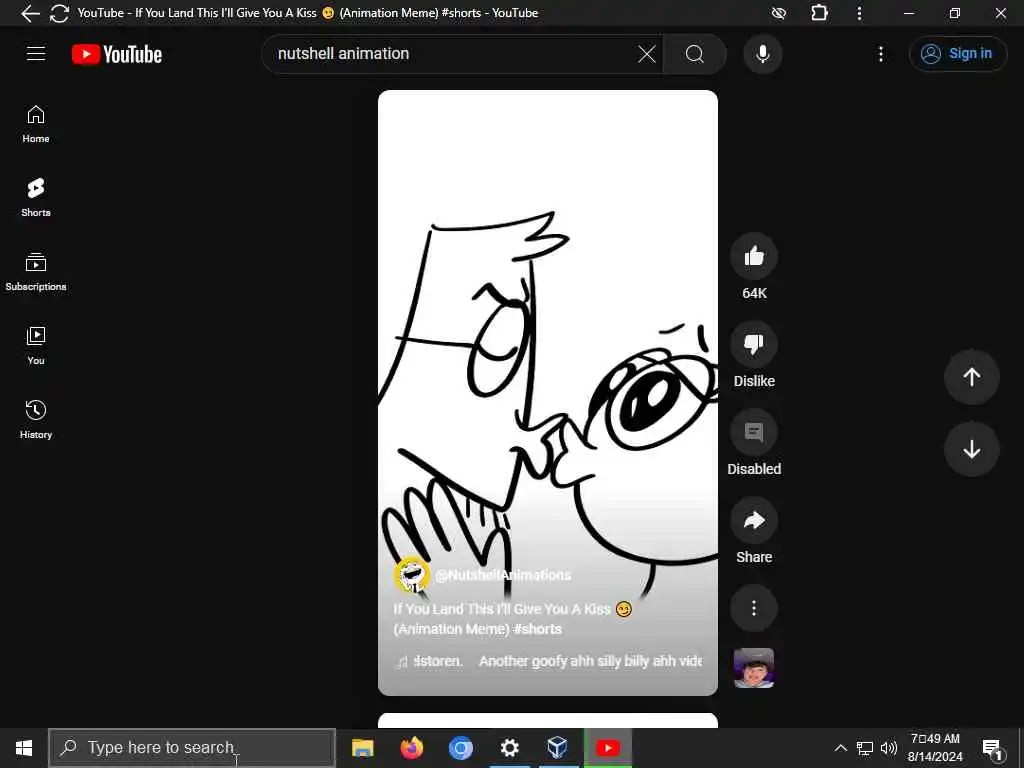Launch Firefox from the taskbar
The height and width of the screenshot is (768, 1024).
pos(411,748)
